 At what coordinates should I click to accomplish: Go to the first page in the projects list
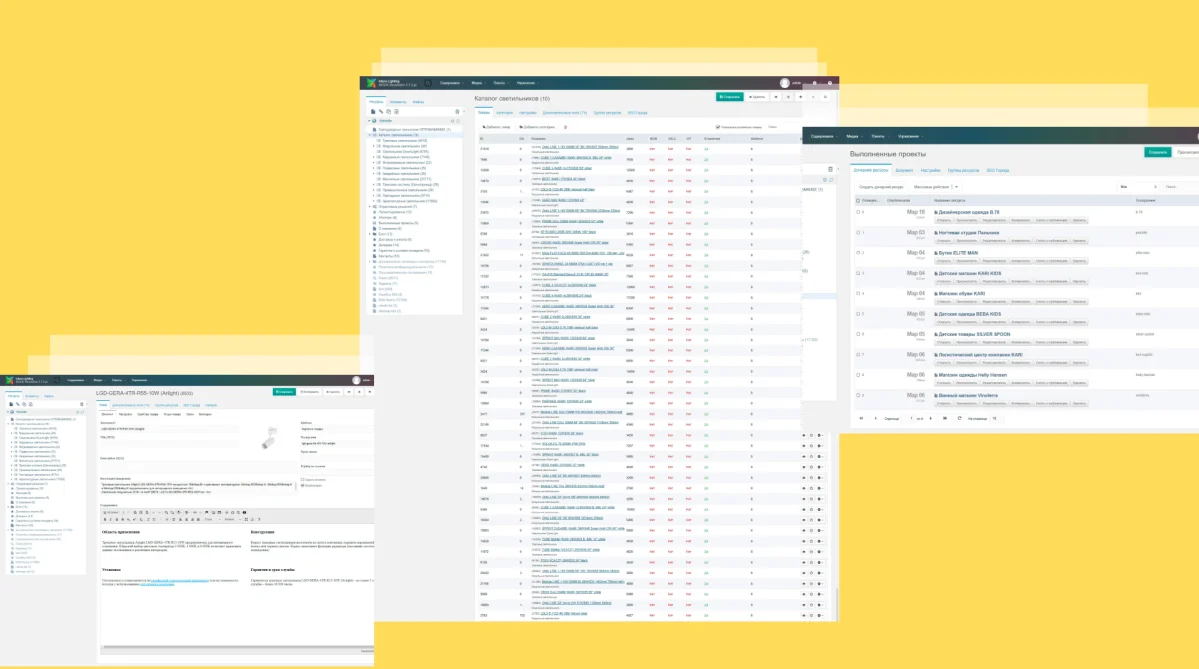(x=862, y=418)
